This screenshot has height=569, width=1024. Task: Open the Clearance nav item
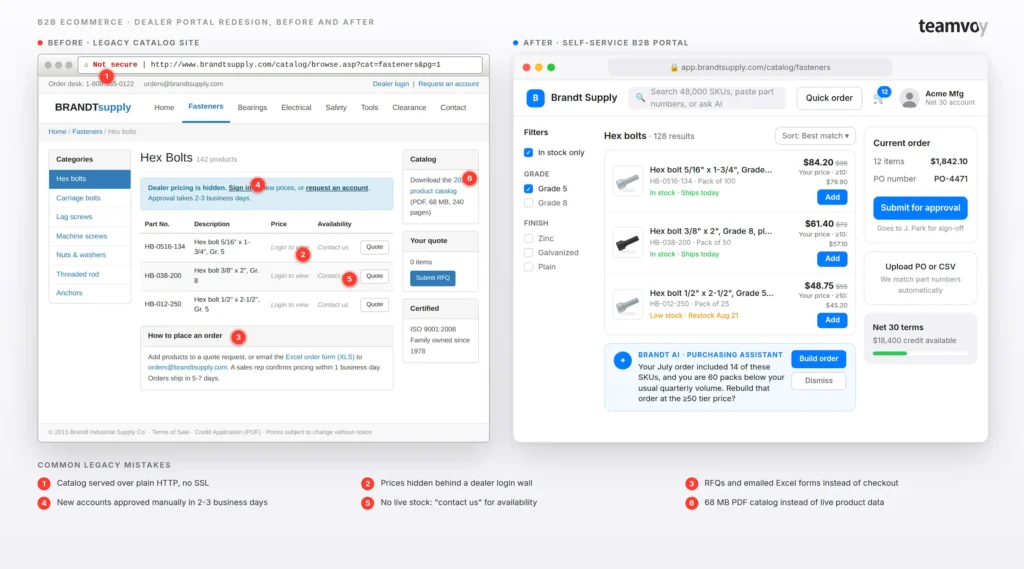pos(409,108)
